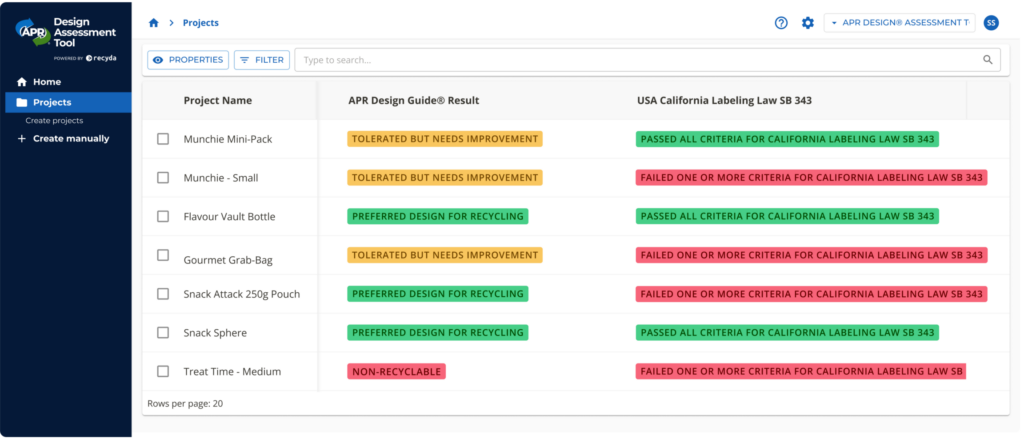
Task: Click USA California Labeling Law SB 343 header
Action: 724,101
